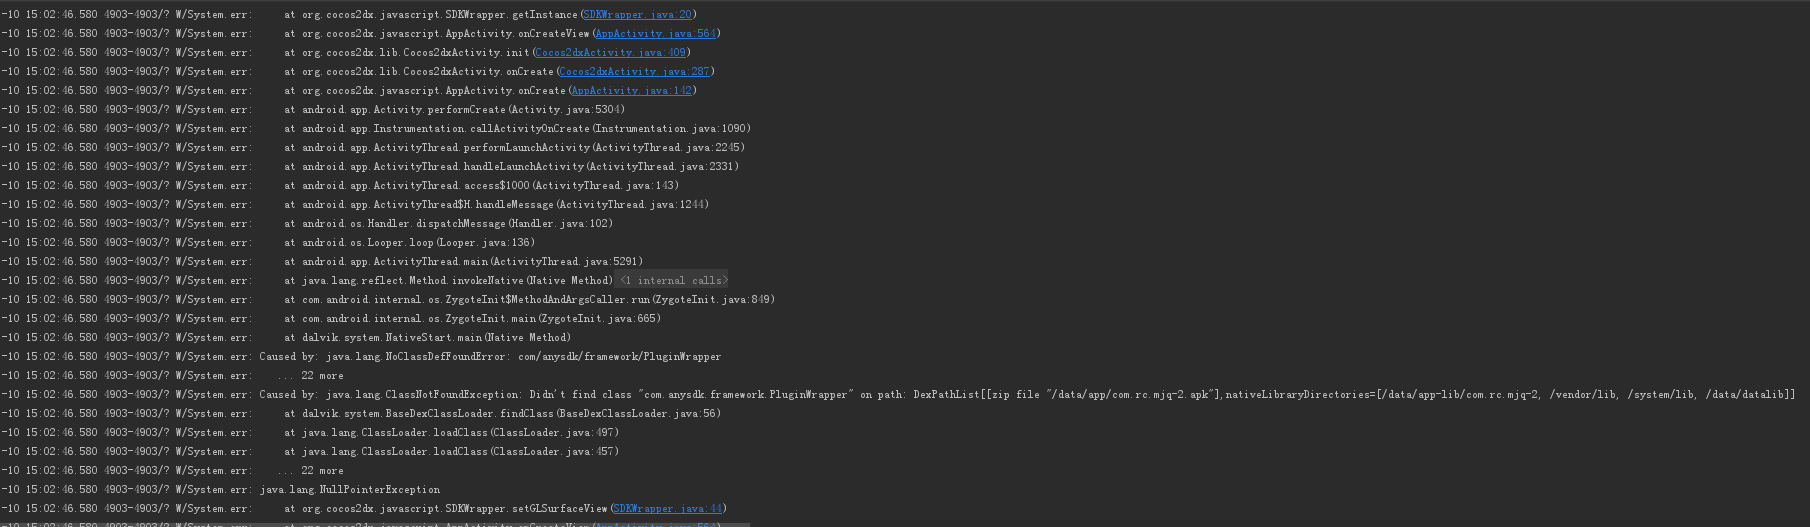
Task: Click the ClassLoader.loadClass line at ClassLoader.java:497
Action: tap(451, 433)
